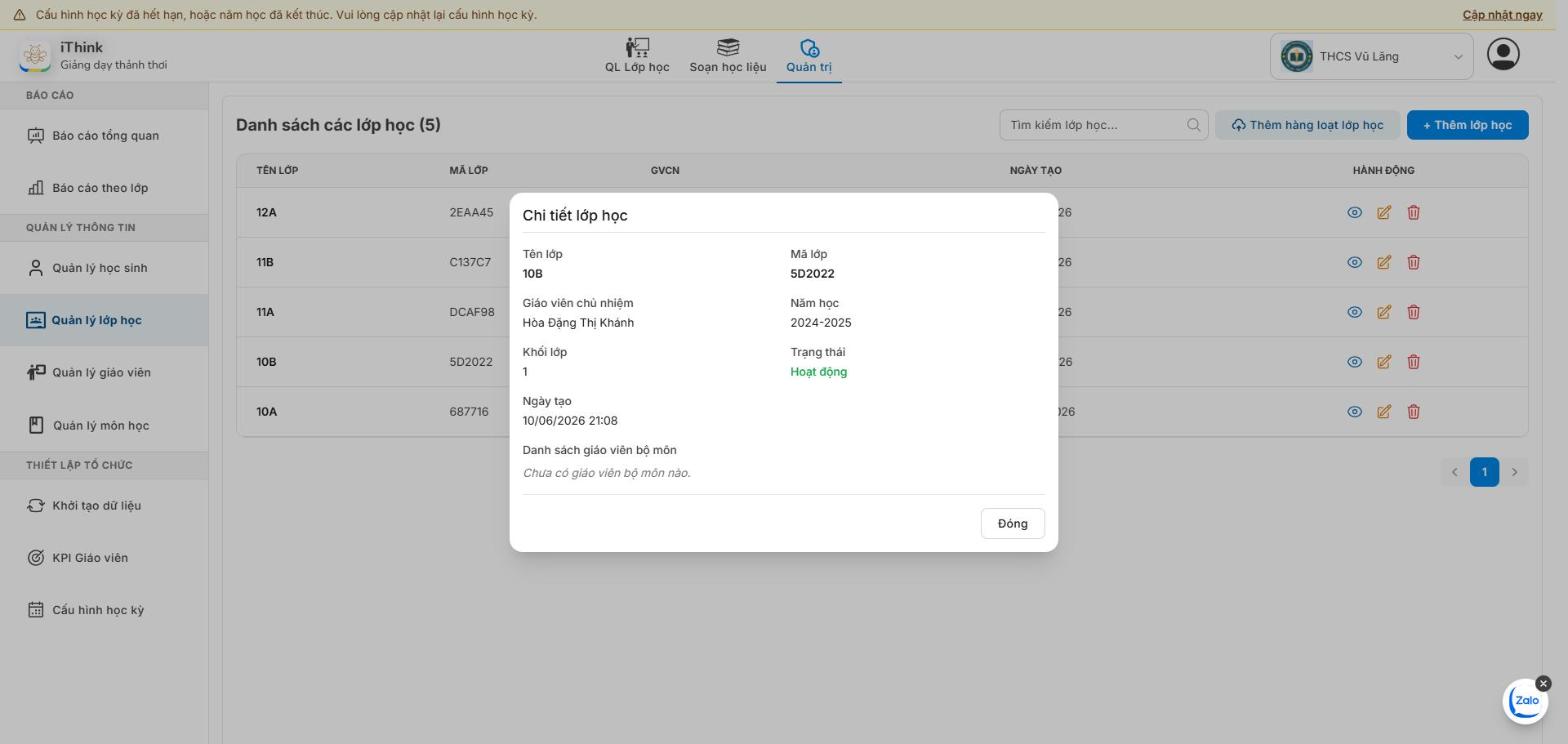The height and width of the screenshot is (744, 1568).
Task: Open the user profile avatar
Action: coord(1503,54)
